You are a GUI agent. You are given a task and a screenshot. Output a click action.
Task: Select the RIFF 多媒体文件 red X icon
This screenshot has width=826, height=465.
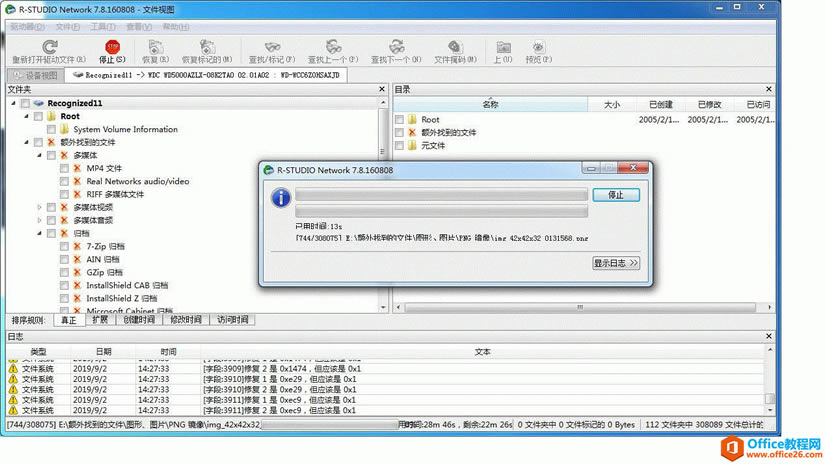77,194
